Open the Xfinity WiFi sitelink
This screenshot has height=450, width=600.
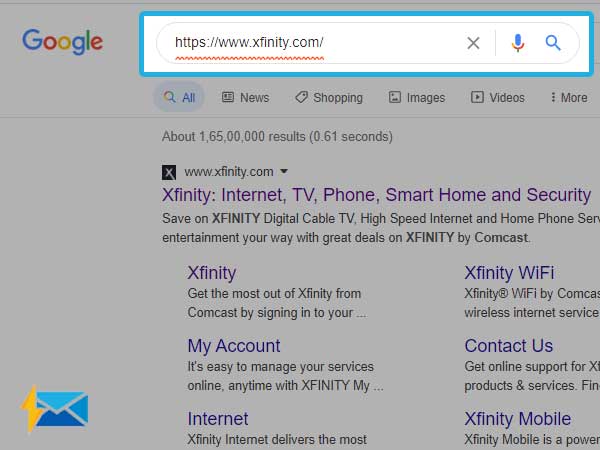(x=509, y=273)
